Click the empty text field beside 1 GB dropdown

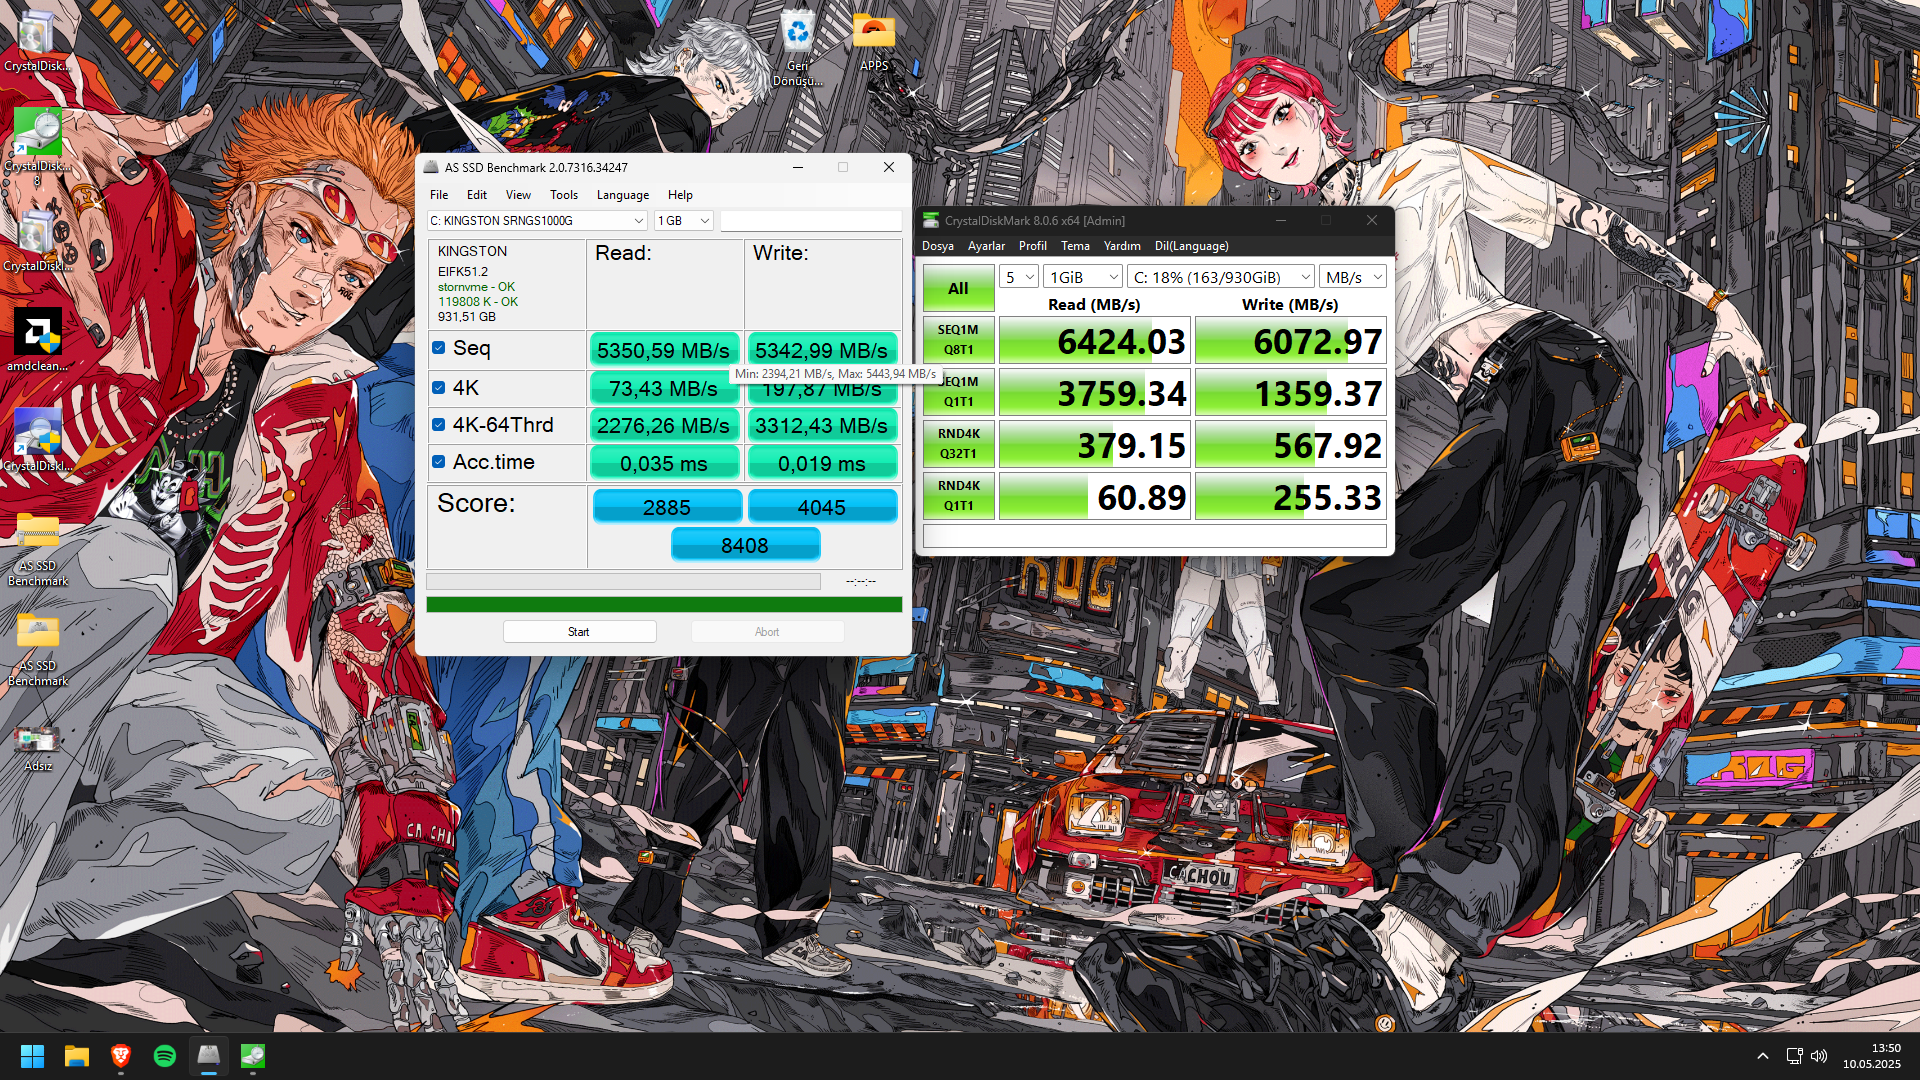[x=811, y=220]
